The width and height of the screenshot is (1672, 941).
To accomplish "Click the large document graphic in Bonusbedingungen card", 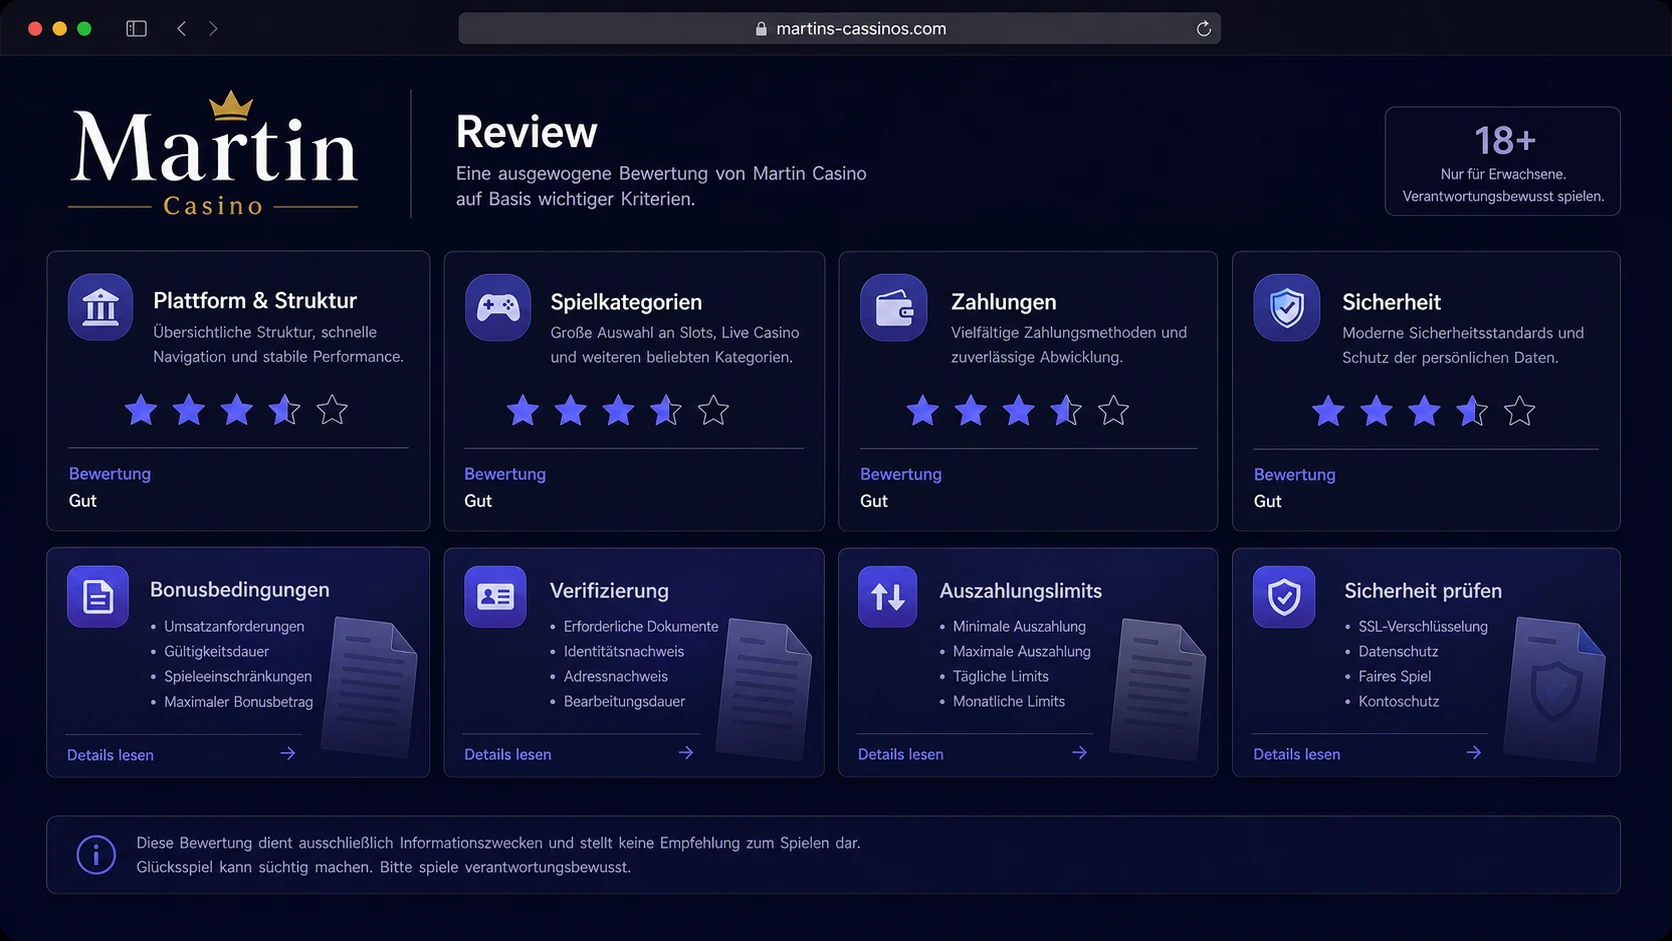I will pos(369,688).
